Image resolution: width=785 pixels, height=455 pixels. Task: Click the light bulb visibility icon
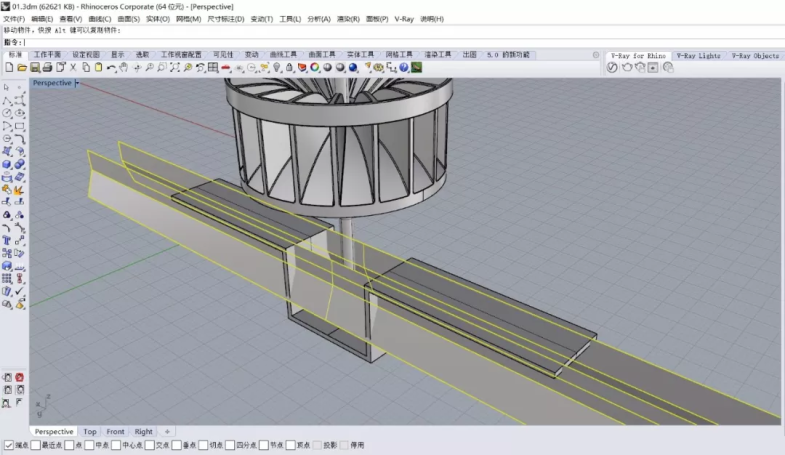[277, 68]
